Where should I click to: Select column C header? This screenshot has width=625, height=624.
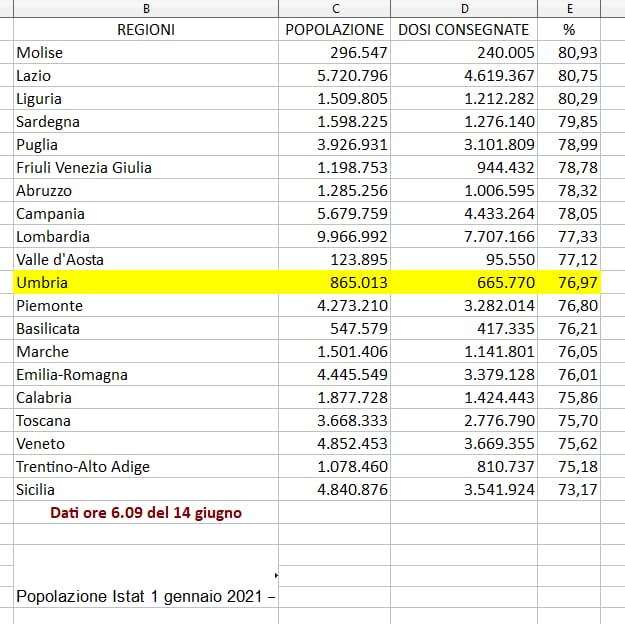pos(334,9)
